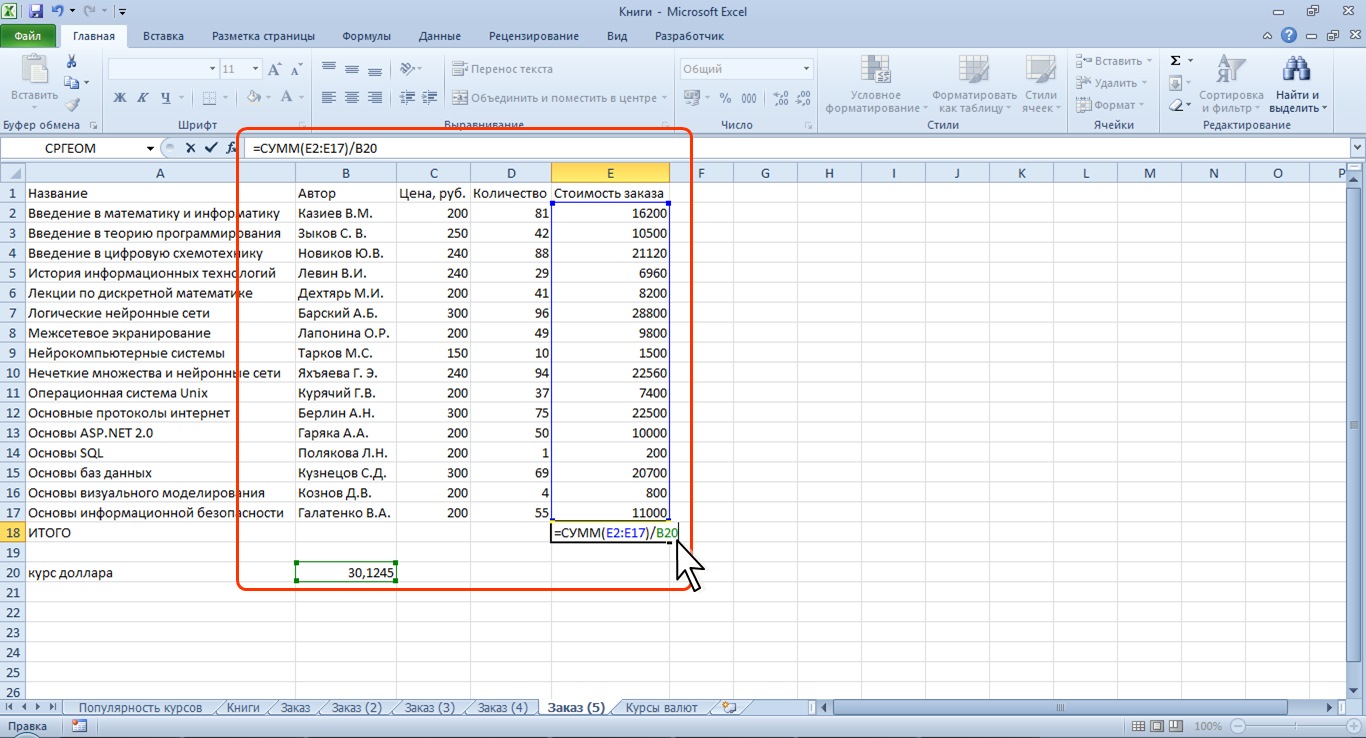1366x738 pixels.
Task: Click the Decrease Indent icon
Action: (x=407, y=98)
